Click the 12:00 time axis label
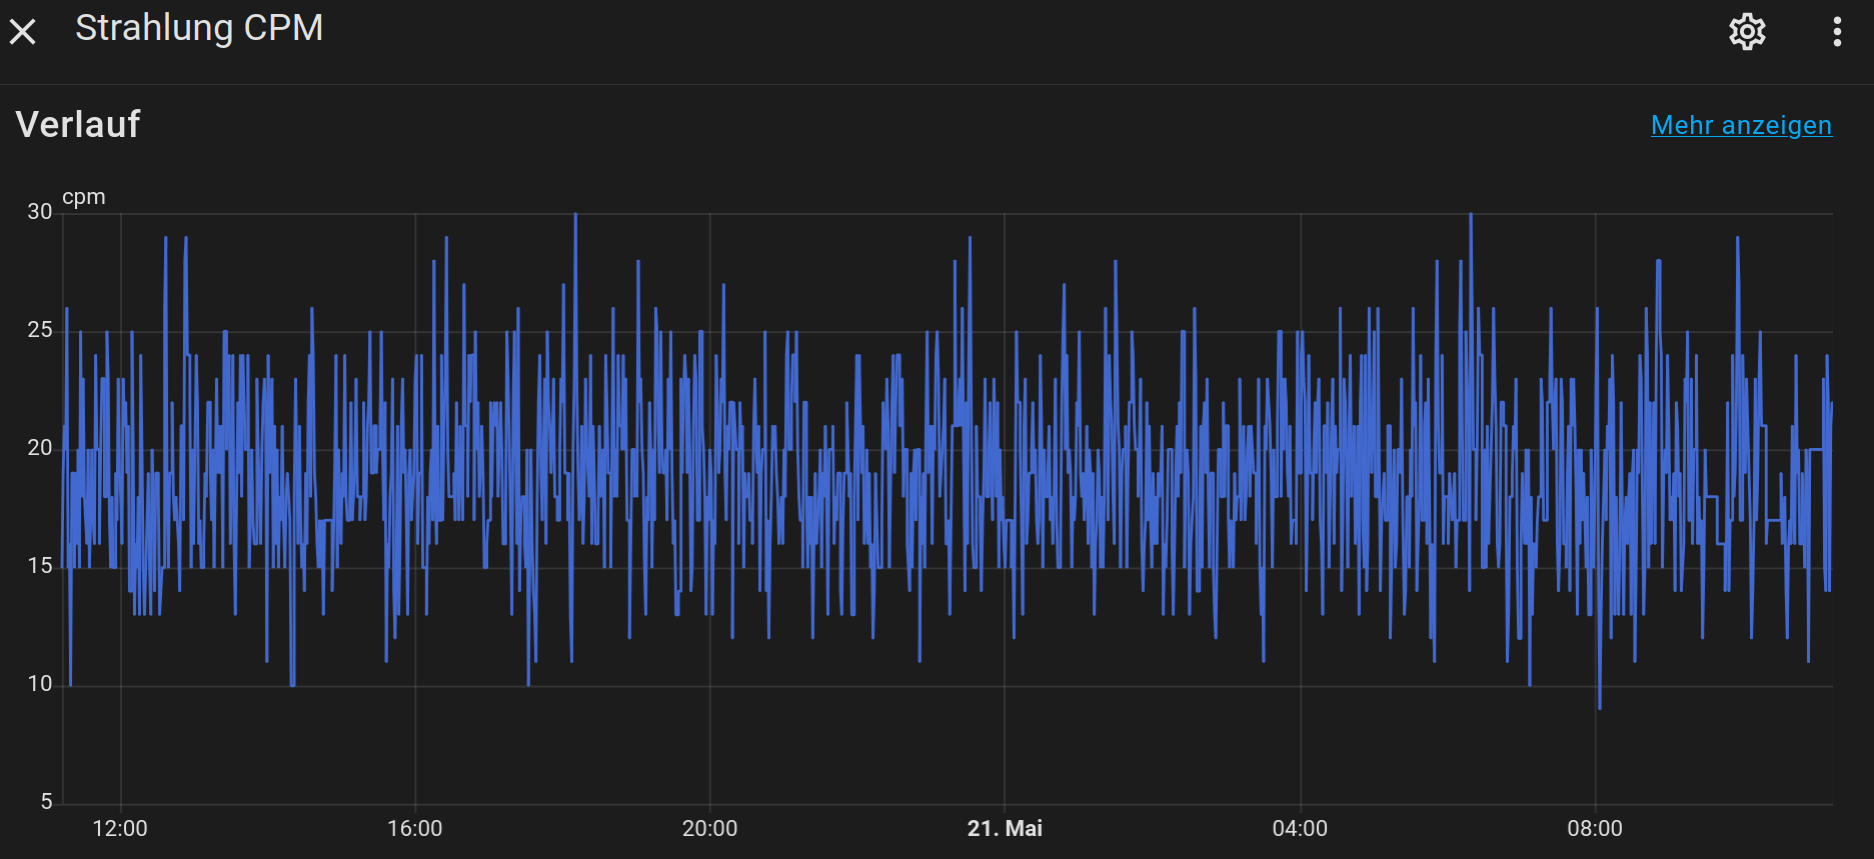Viewport: 1874px width, 859px height. click(x=120, y=828)
